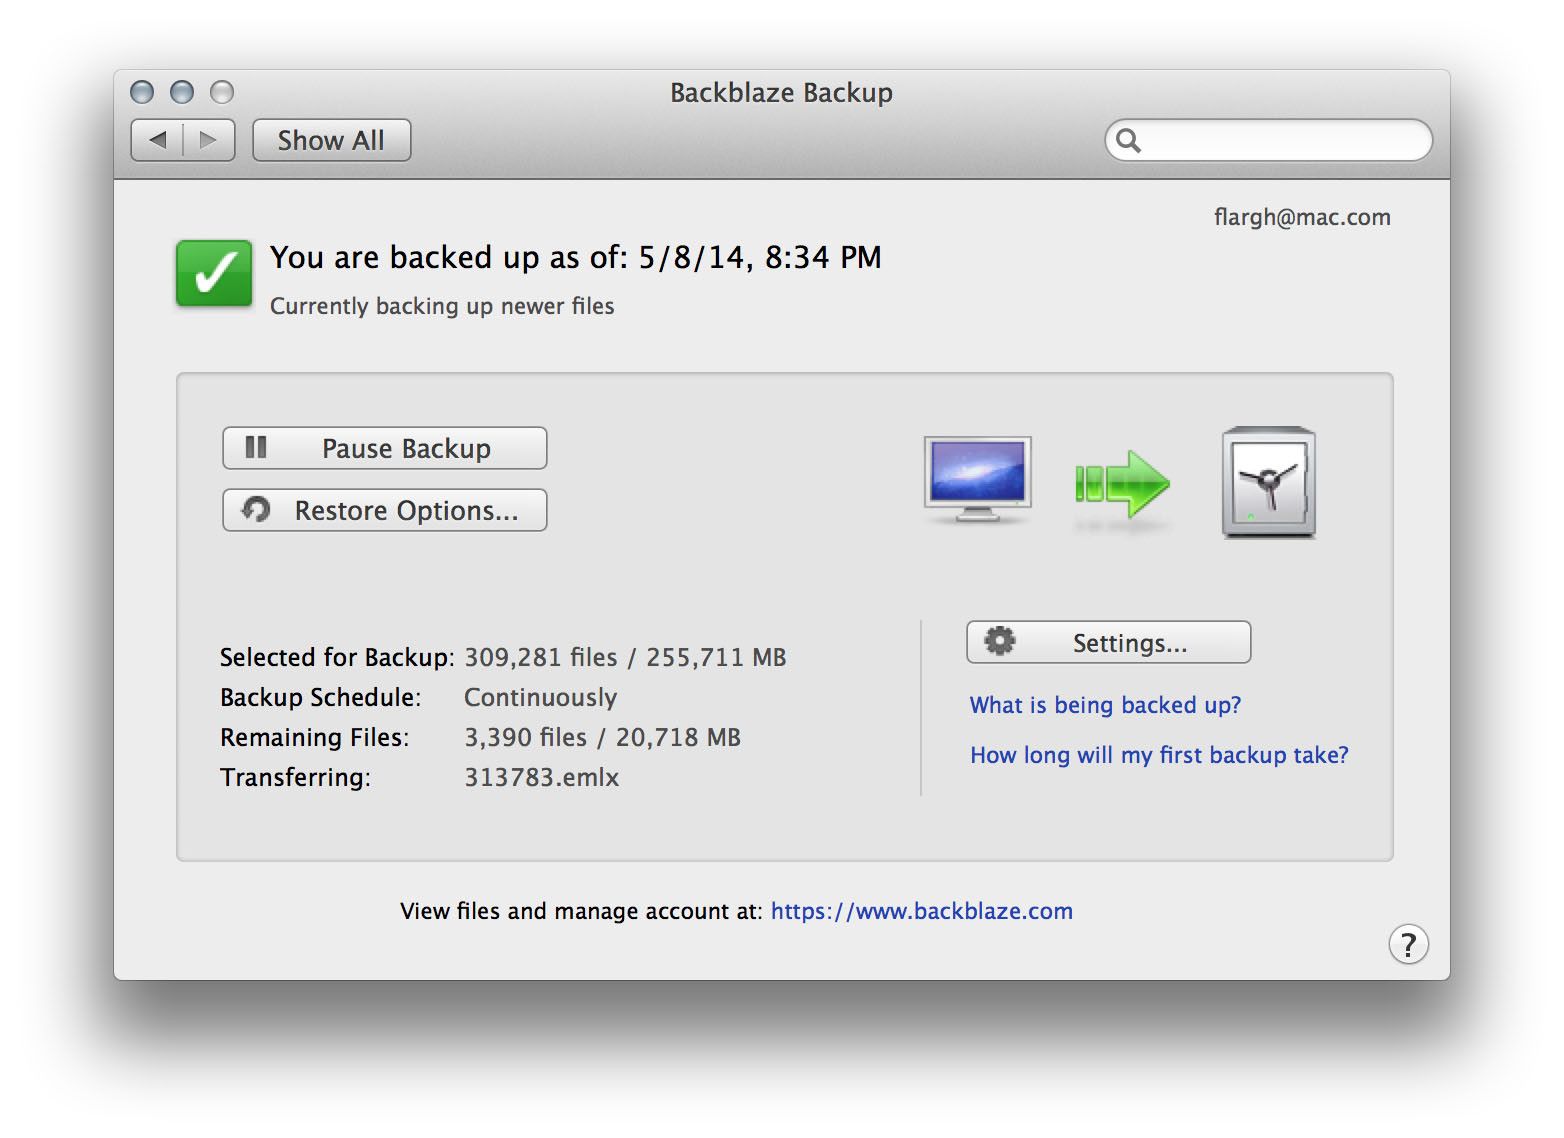Image resolution: width=1564 pixels, height=1138 pixels.
Task: Click the 'Selected for Backup:' label
Action: tap(337, 657)
